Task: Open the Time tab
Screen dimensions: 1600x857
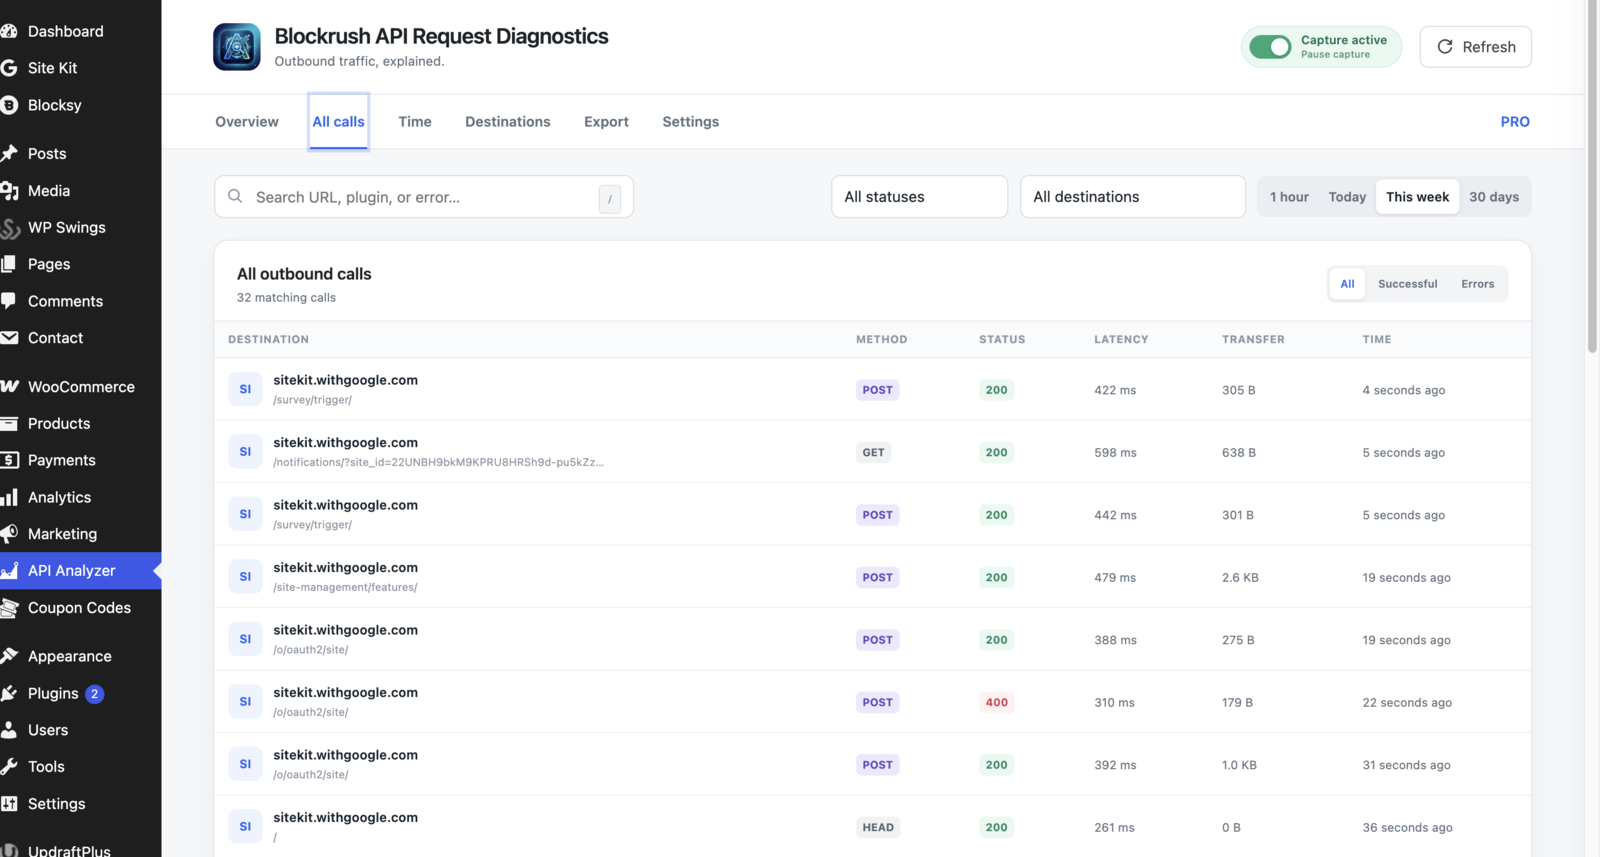Action: point(415,122)
